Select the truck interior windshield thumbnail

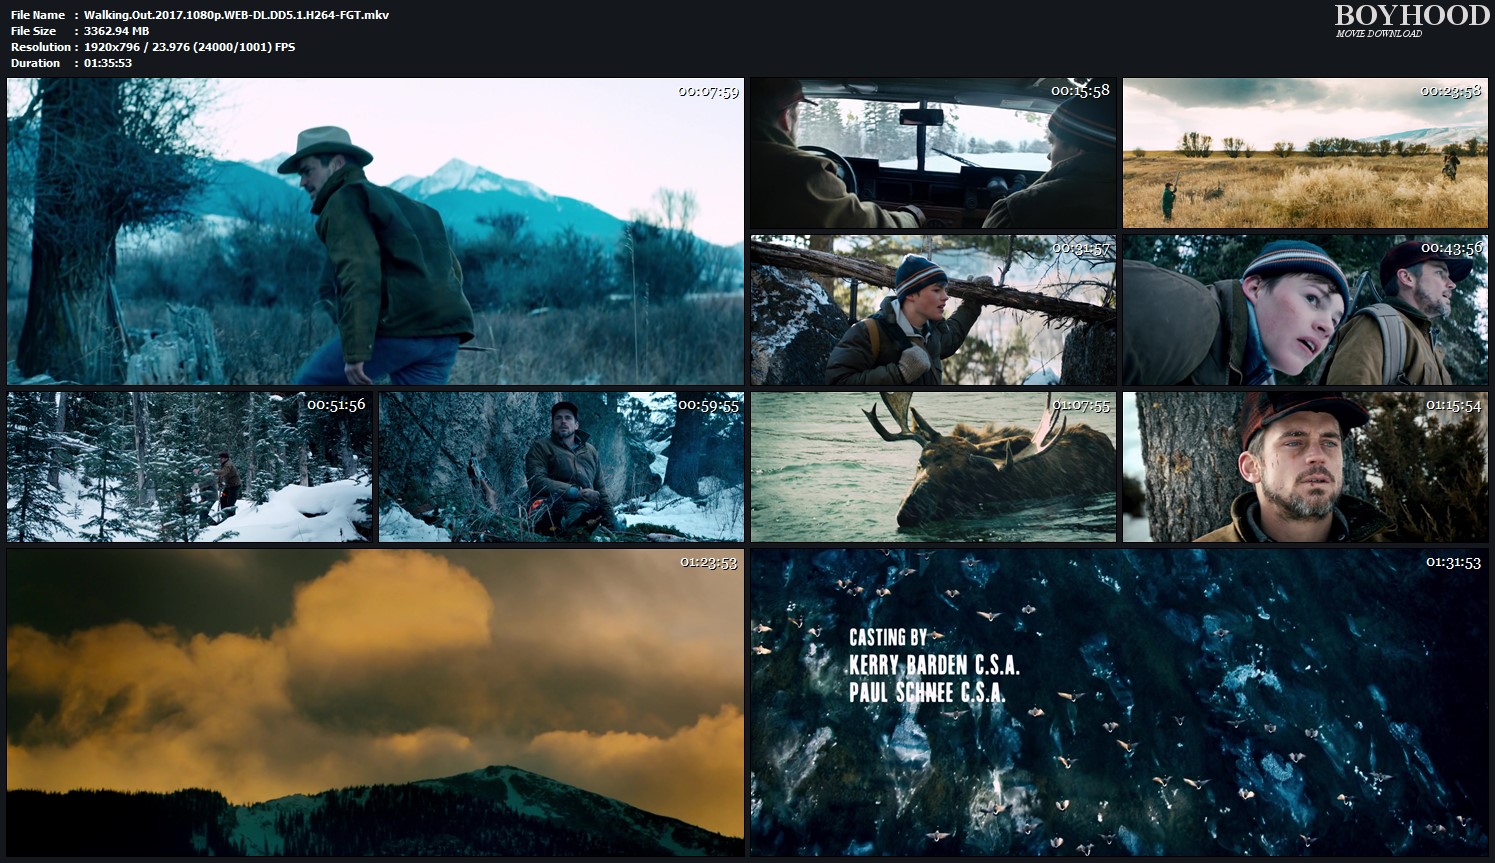pos(932,153)
